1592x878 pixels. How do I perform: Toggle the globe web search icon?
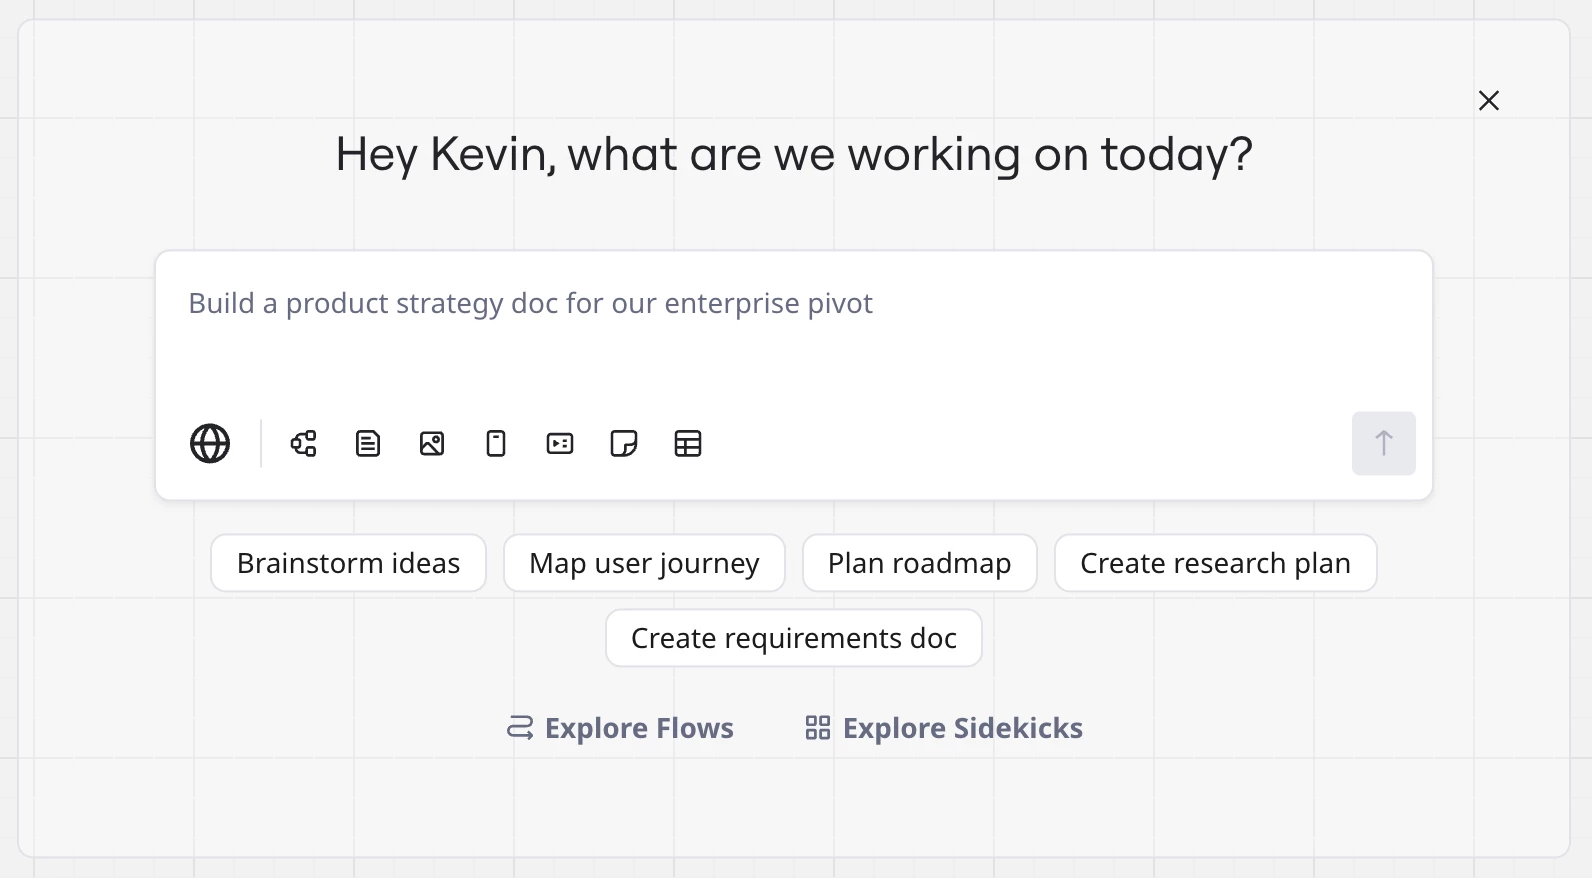(x=210, y=443)
